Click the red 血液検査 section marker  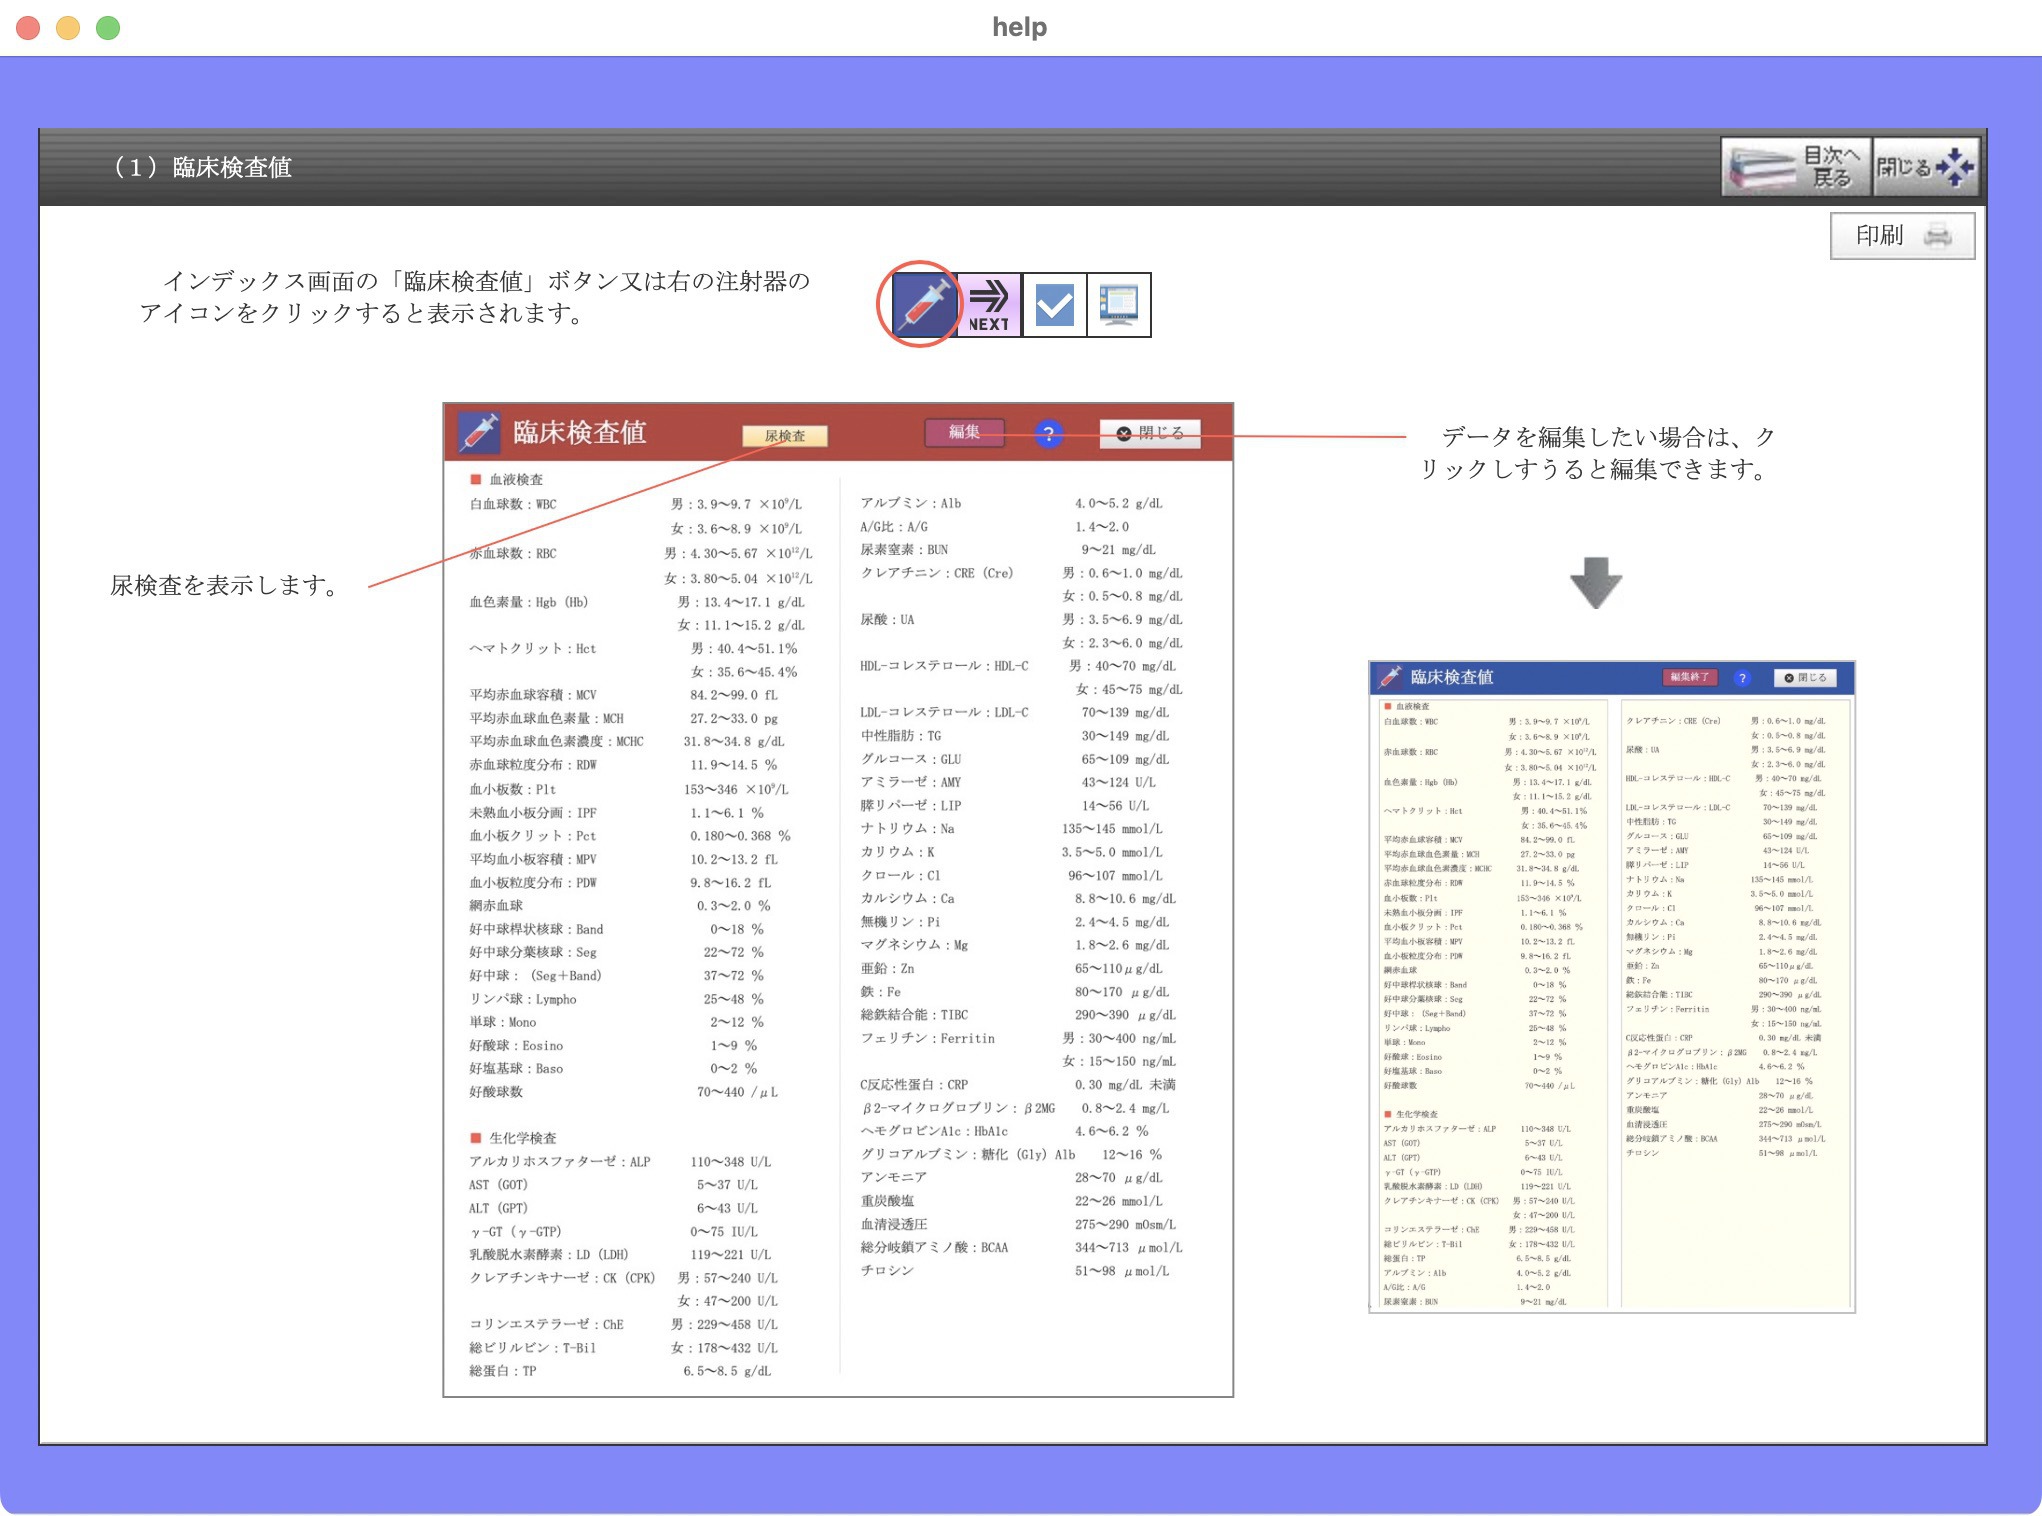[x=476, y=480]
